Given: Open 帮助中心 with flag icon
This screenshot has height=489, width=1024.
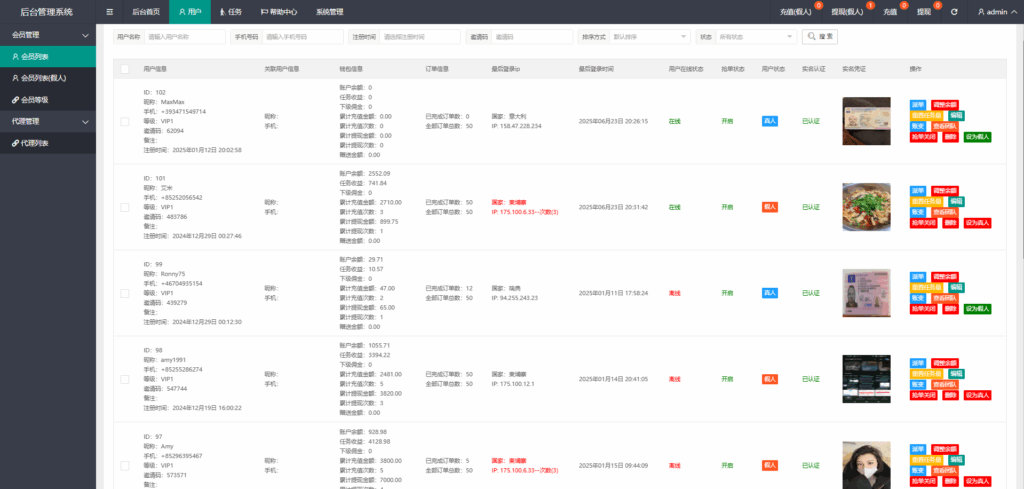Looking at the screenshot, I should click(x=278, y=12).
